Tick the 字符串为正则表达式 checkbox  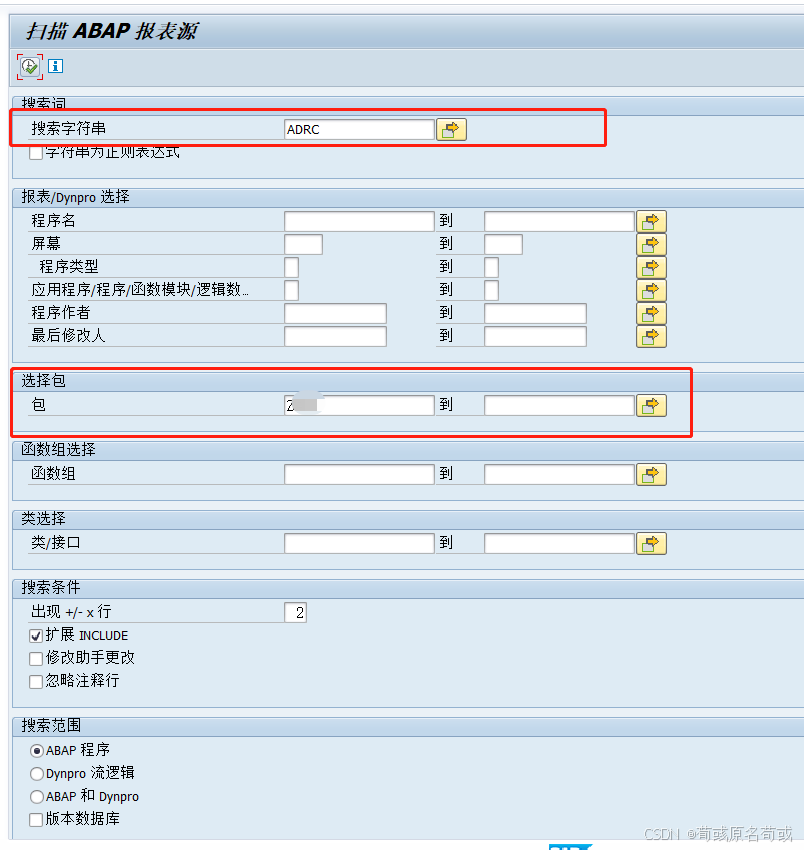[x=36, y=153]
